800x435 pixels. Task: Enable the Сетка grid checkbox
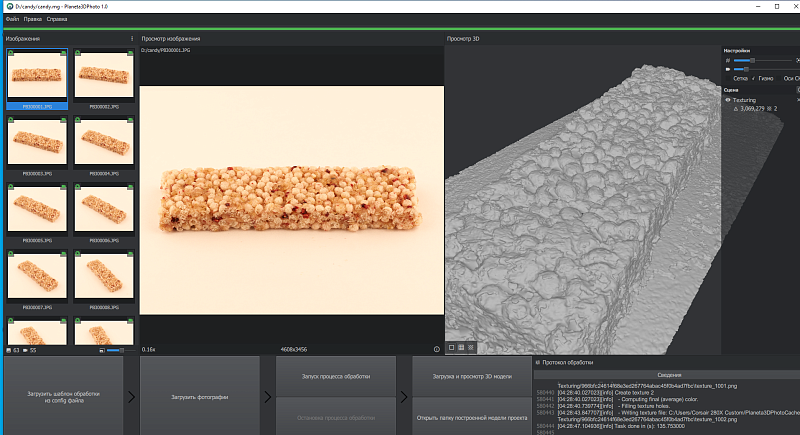click(729, 79)
